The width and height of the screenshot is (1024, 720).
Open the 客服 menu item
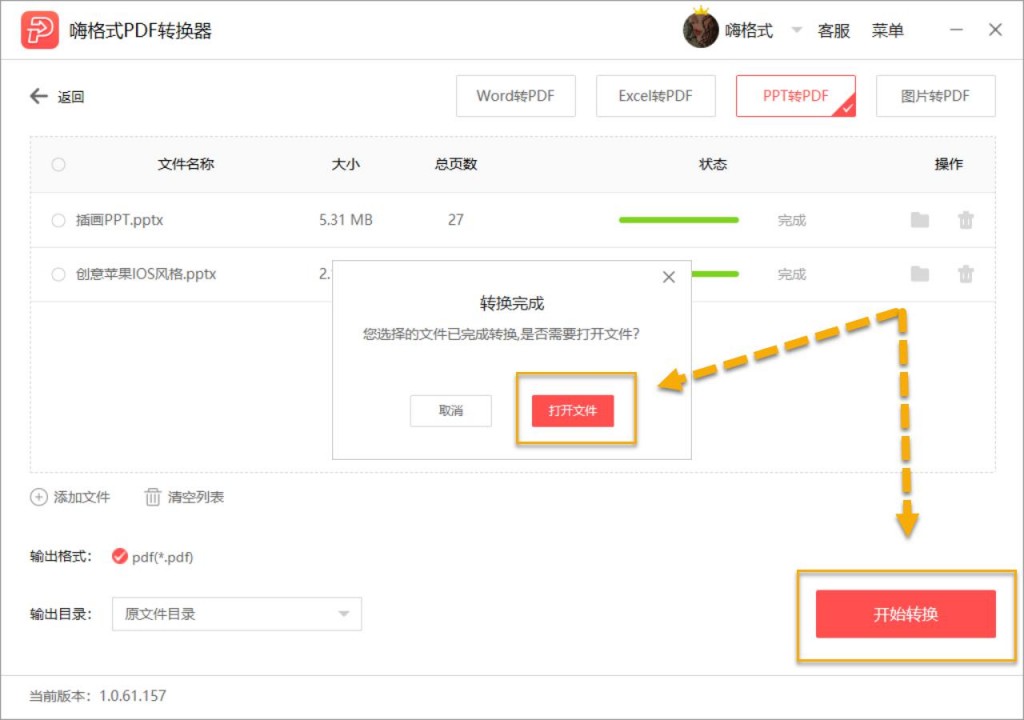(834, 31)
